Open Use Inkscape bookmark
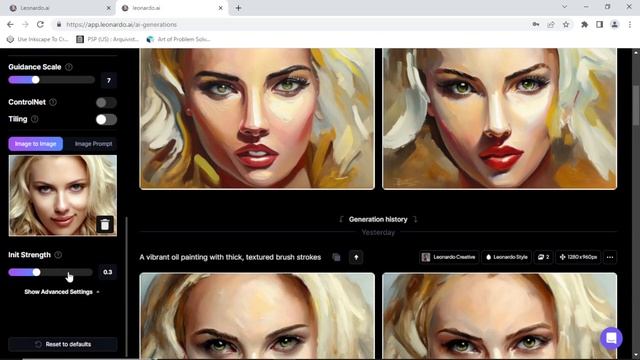640x360 pixels. pyautogui.click(x=38, y=39)
